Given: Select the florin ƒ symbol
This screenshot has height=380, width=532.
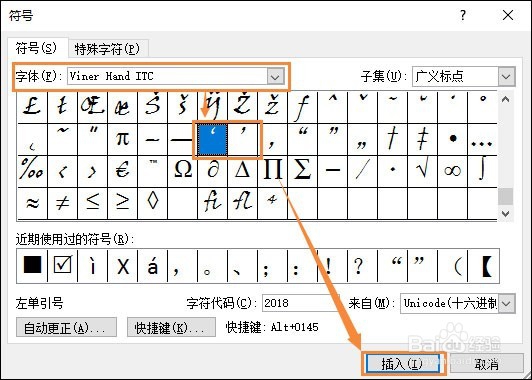Looking at the screenshot, I should pos(302,107).
